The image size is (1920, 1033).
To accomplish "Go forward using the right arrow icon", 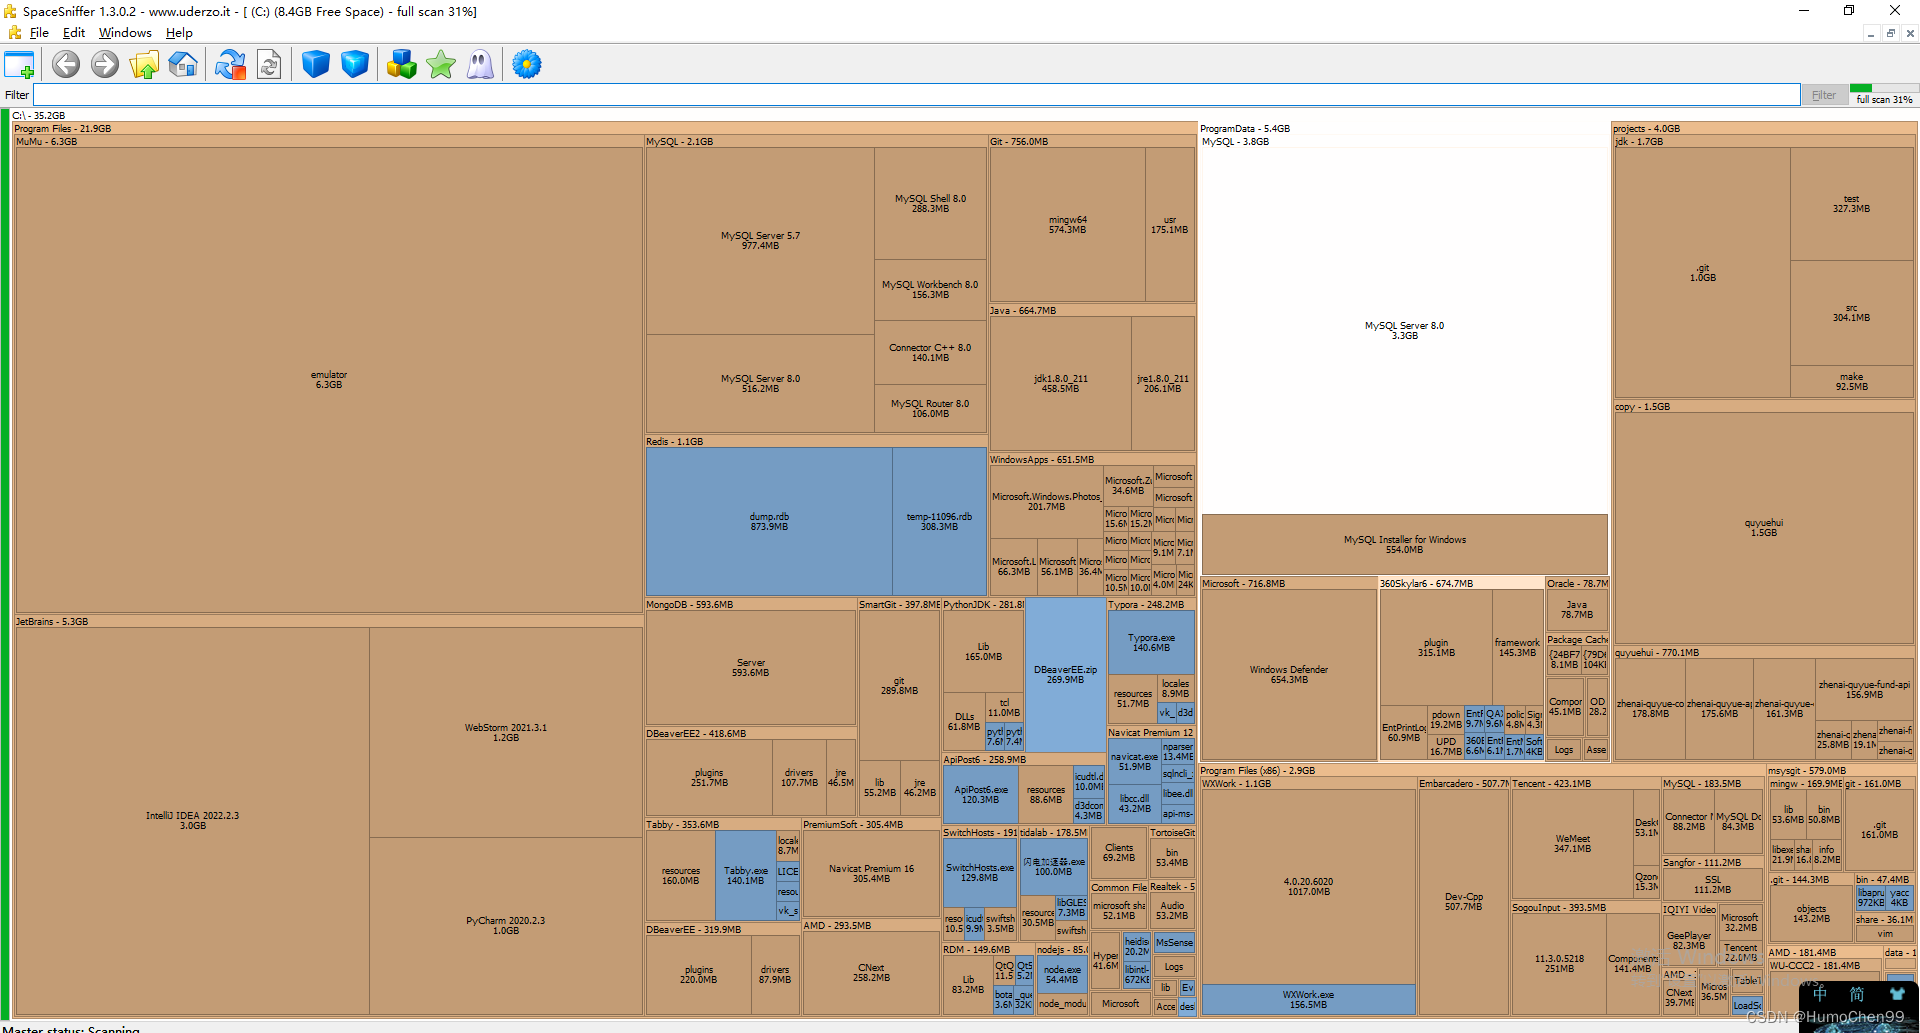I will pyautogui.click(x=104, y=65).
